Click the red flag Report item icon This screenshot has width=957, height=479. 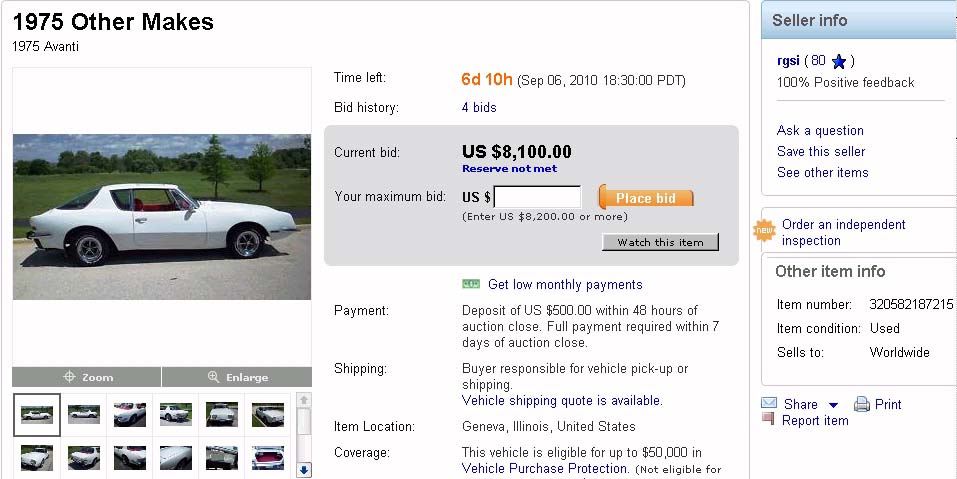(768, 420)
